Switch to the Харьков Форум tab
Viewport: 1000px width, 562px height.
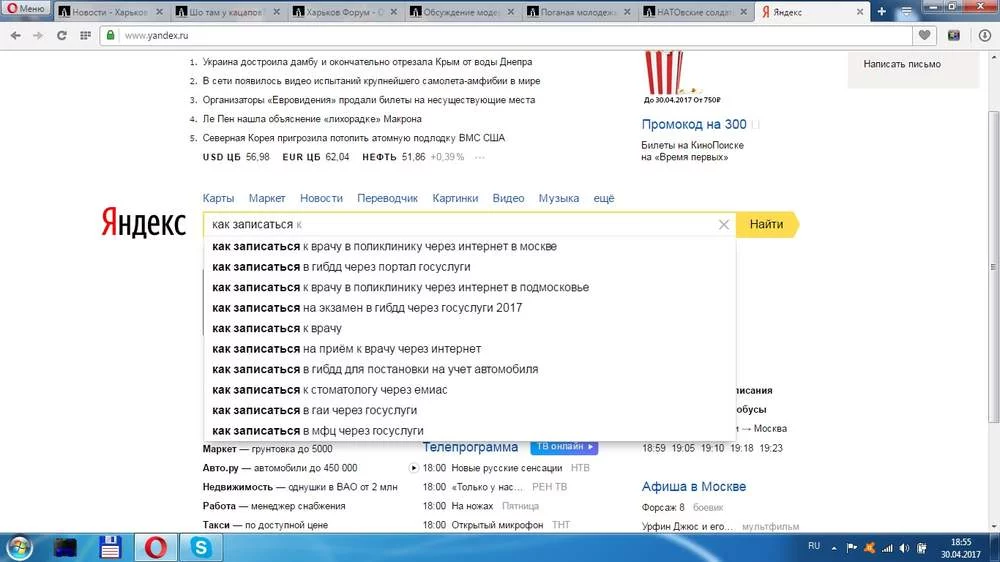[x=344, y=12]
